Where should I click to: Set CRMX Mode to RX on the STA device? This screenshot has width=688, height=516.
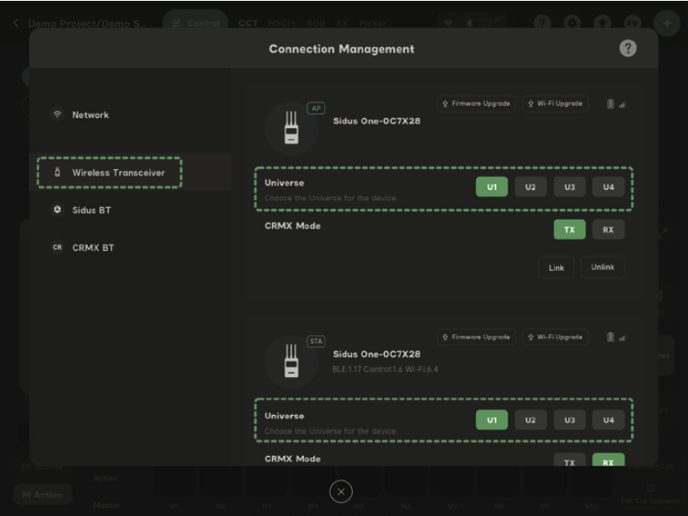(x=608, y=460)
